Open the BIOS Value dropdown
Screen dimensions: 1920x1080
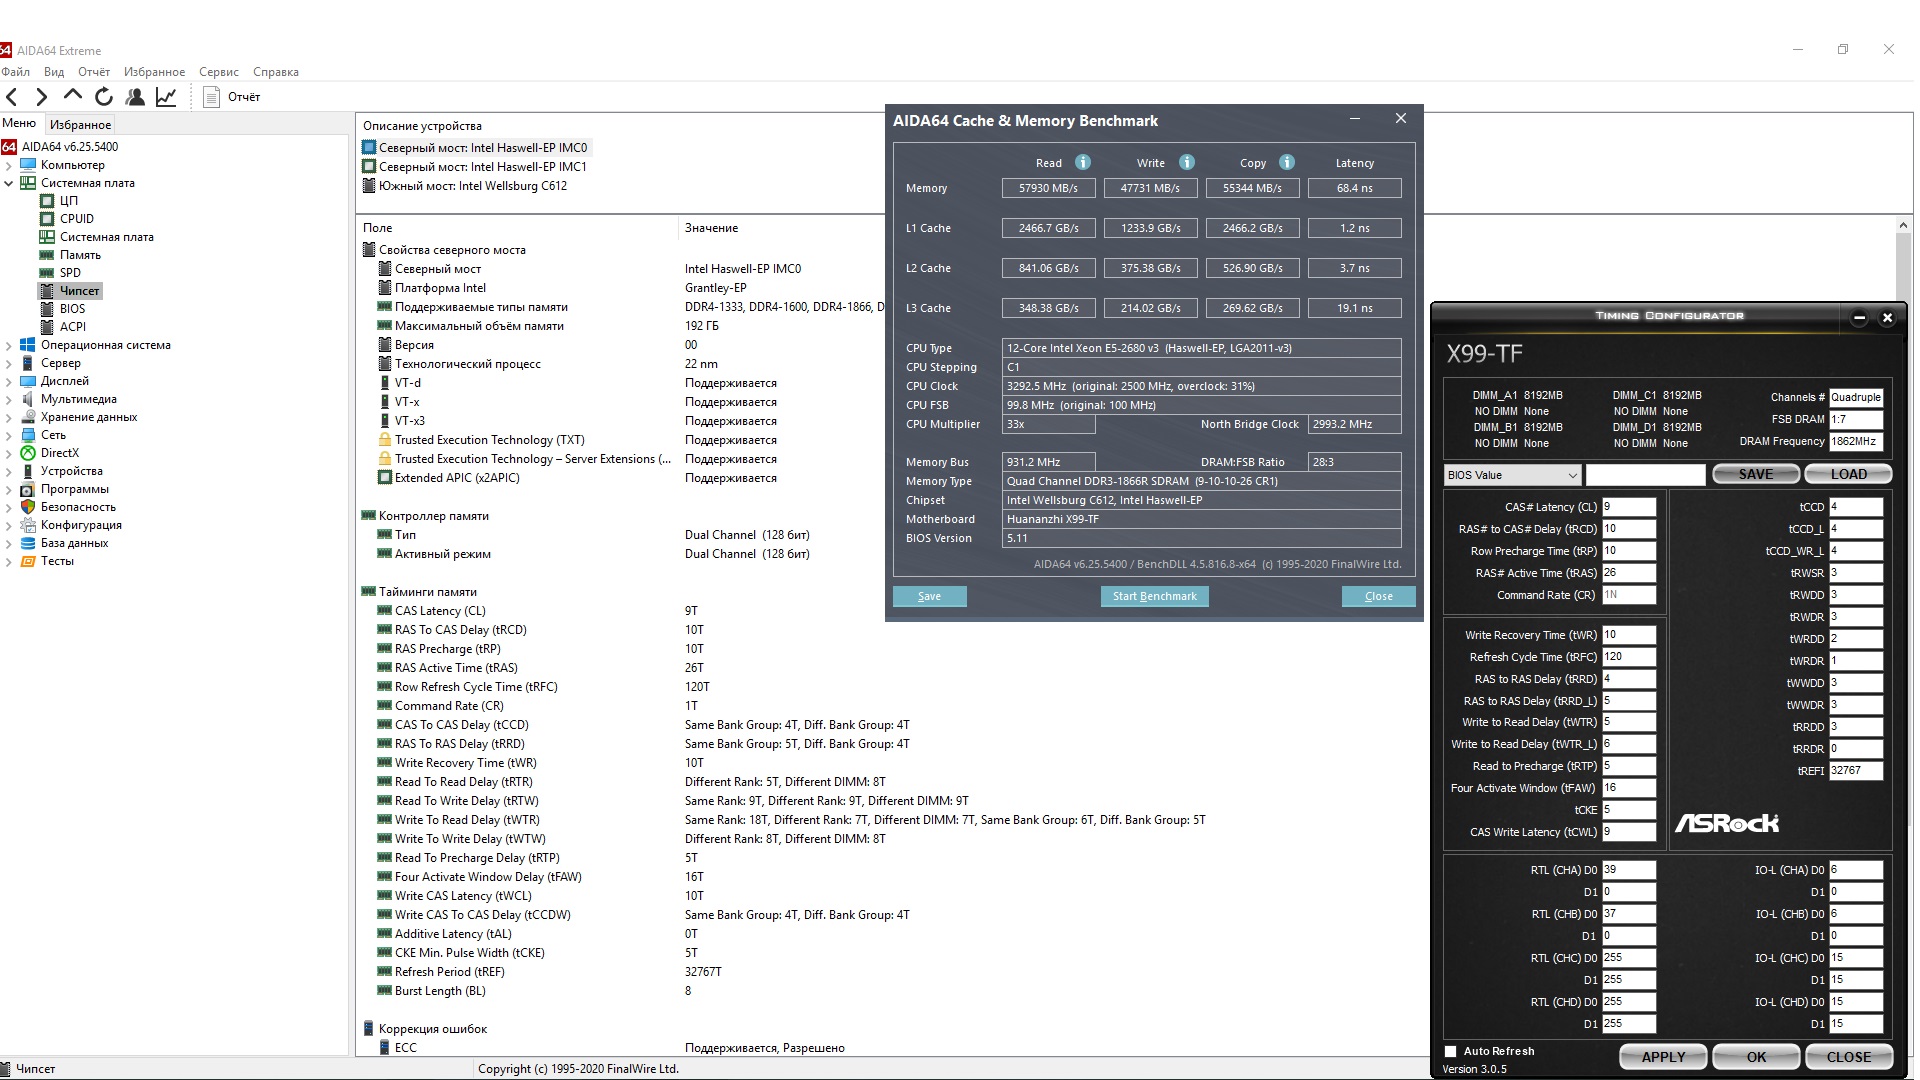pos(1511,475)
